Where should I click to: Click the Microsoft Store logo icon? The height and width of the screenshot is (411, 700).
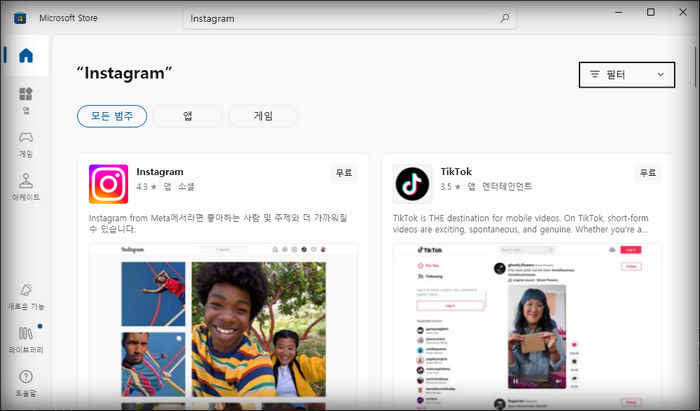point(20,18)
